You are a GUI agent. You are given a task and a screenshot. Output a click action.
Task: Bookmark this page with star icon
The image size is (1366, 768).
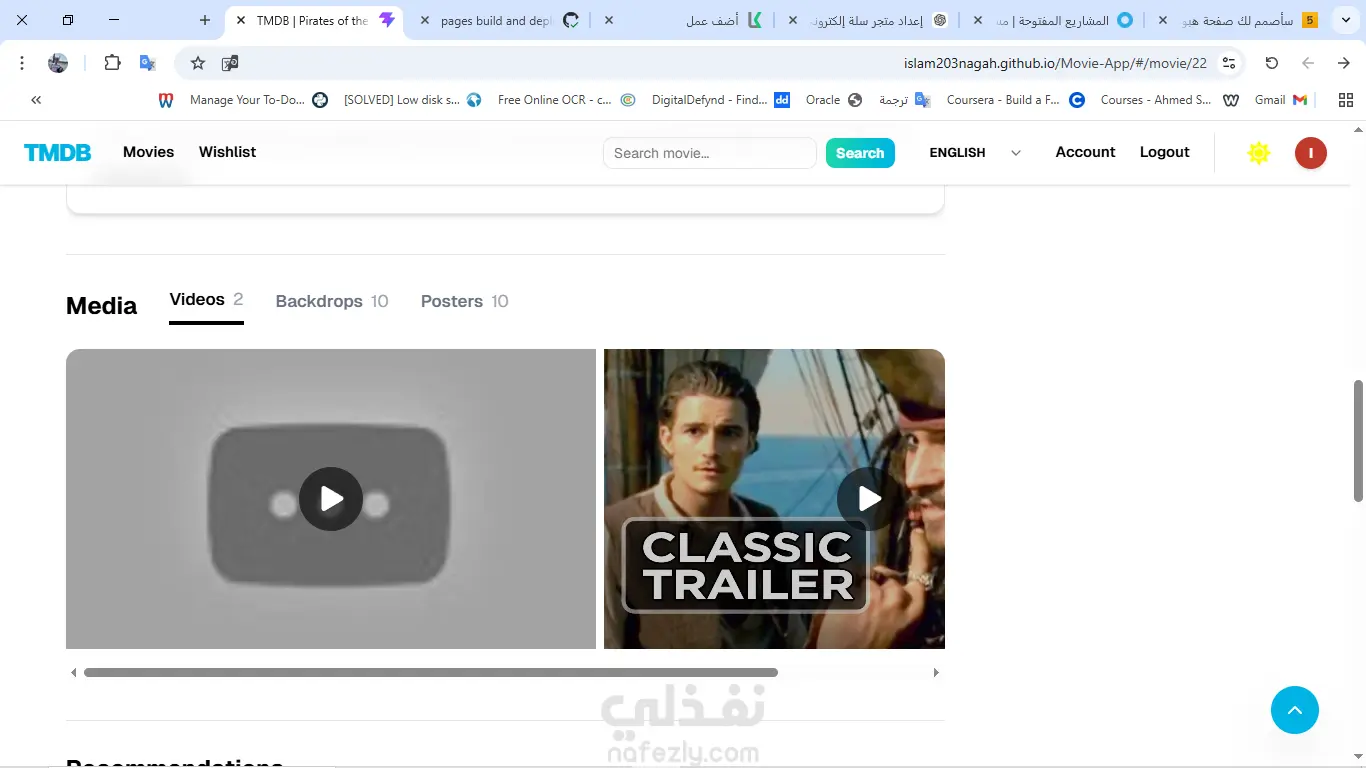(198, 63)
